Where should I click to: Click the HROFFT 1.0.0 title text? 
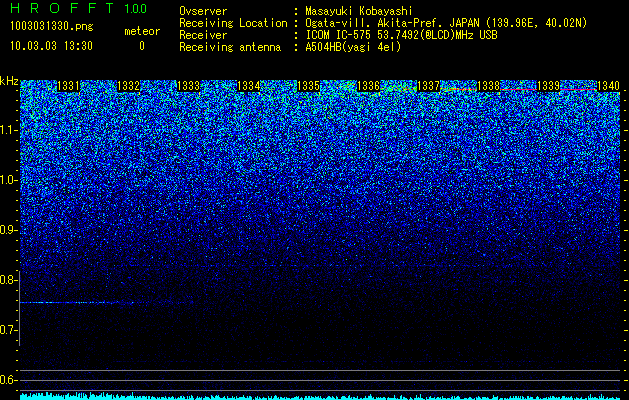79,8
